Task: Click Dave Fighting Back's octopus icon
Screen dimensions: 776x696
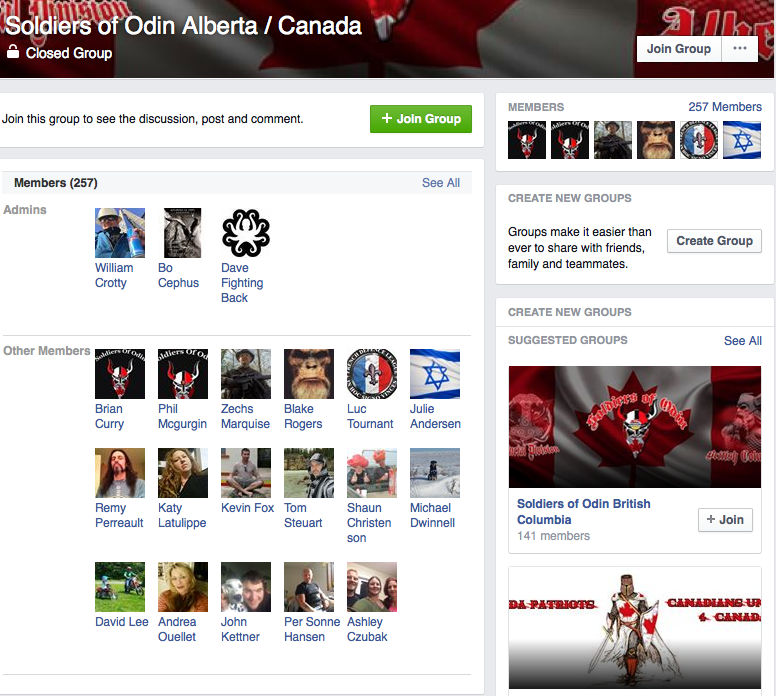Action: pos(246,233)
